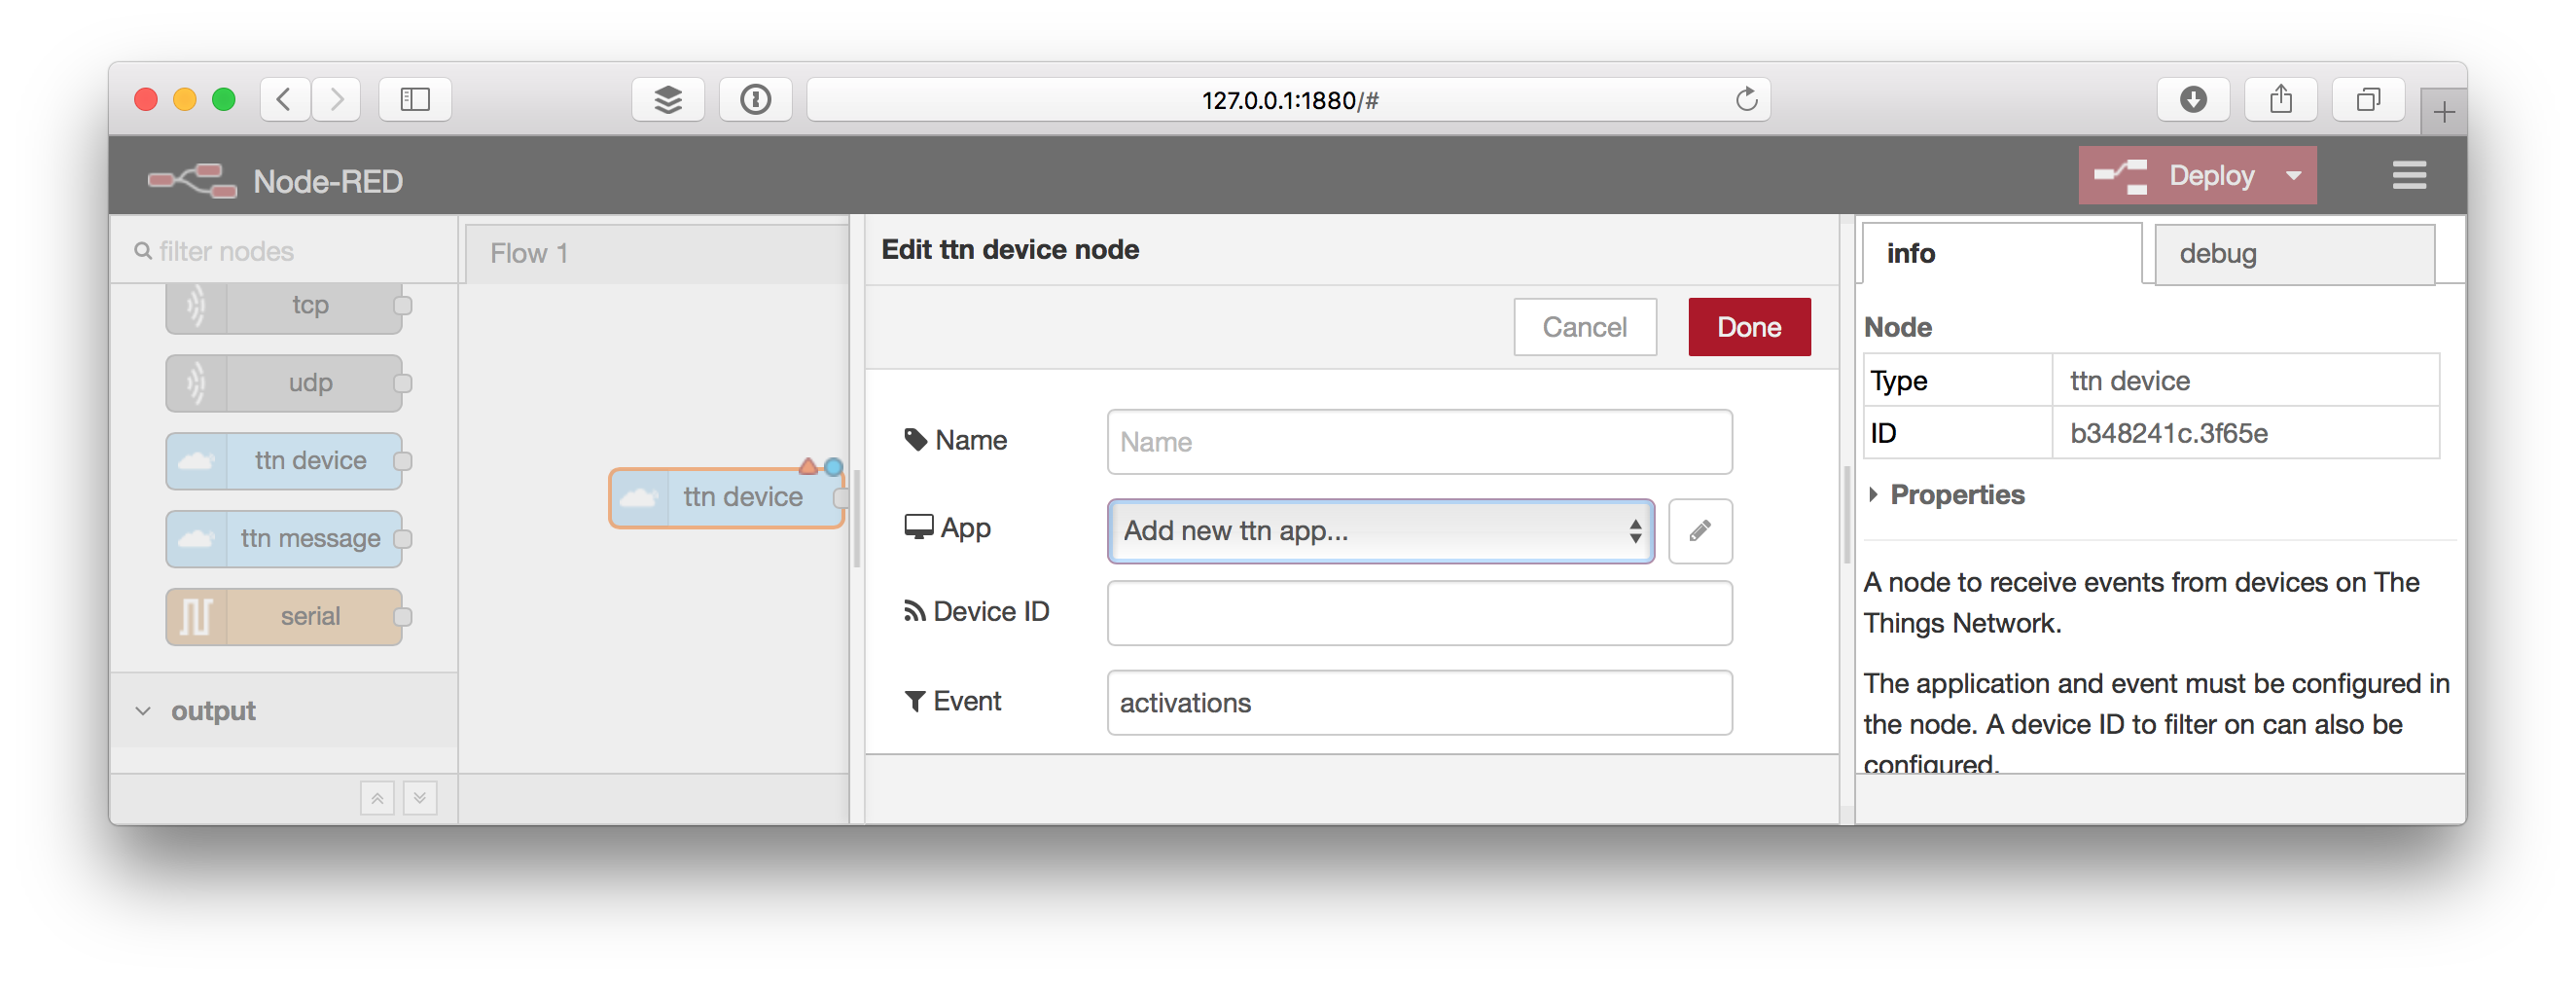Click the Cancel button

(1584, 327)
